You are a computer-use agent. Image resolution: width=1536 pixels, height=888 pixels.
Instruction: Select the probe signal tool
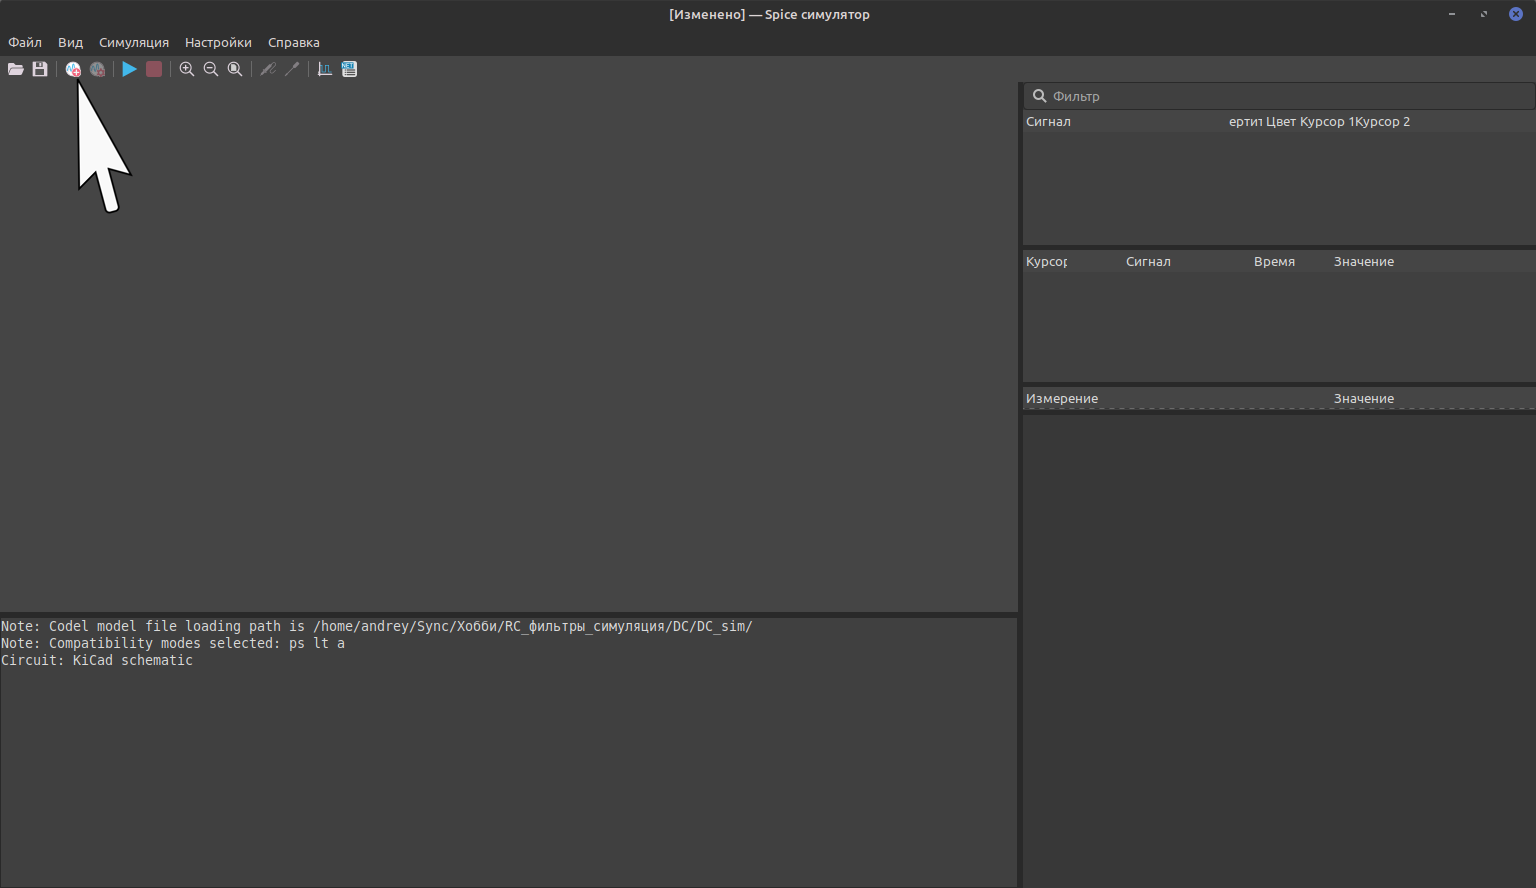coord(268,69)
